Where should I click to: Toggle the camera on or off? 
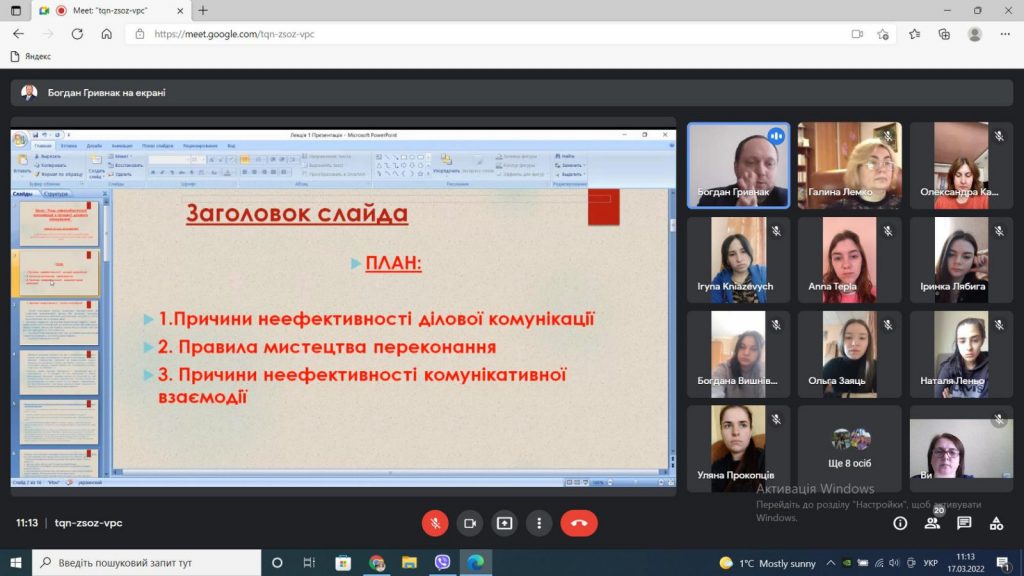coord(469,523)
